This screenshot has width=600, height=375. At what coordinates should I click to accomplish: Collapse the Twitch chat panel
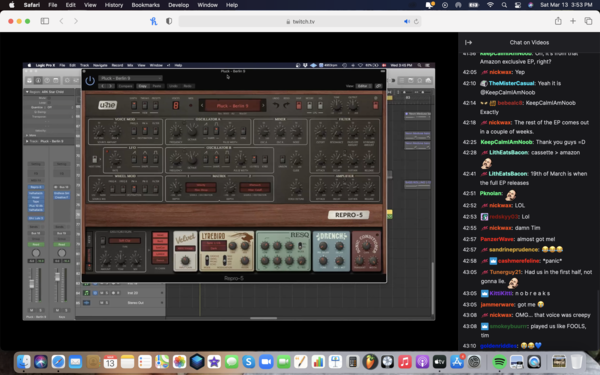(468, 42)
